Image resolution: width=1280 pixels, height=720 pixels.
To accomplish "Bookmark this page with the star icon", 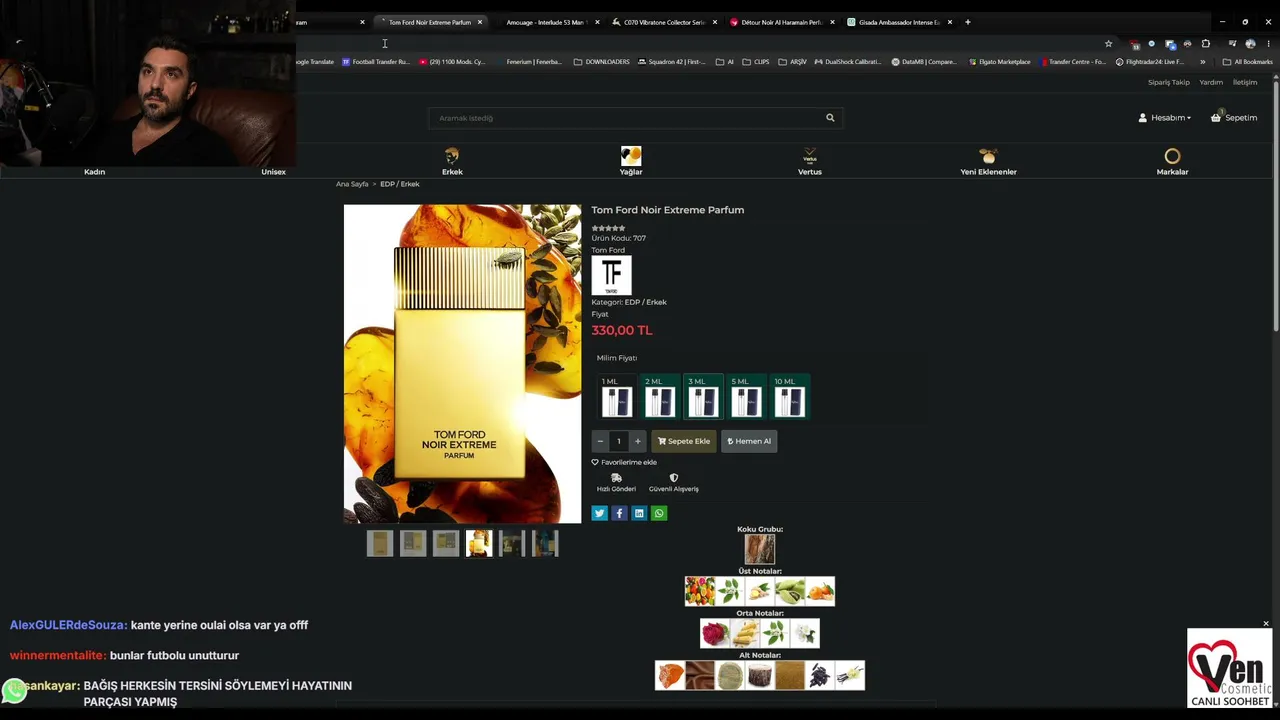I will (1108, 44).
